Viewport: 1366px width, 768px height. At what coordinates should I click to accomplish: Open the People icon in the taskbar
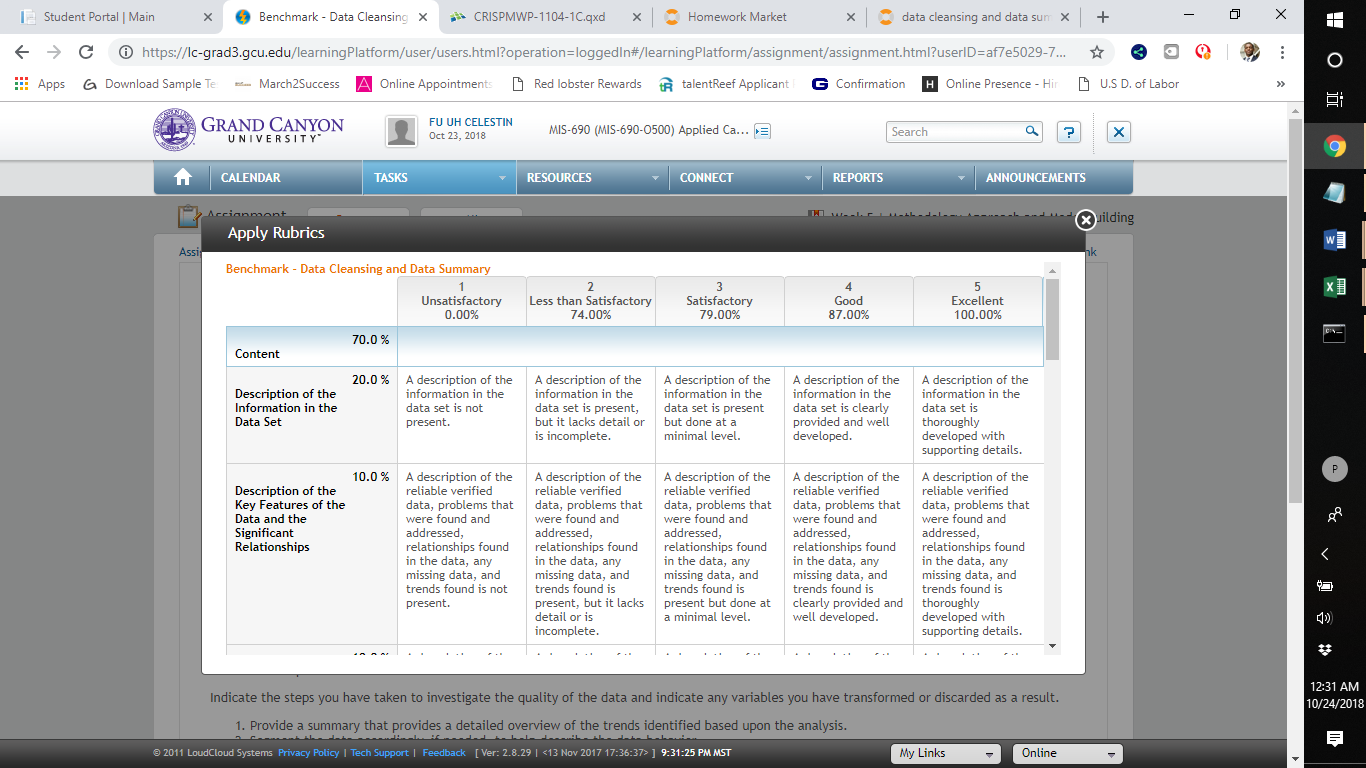[1335, 515]
